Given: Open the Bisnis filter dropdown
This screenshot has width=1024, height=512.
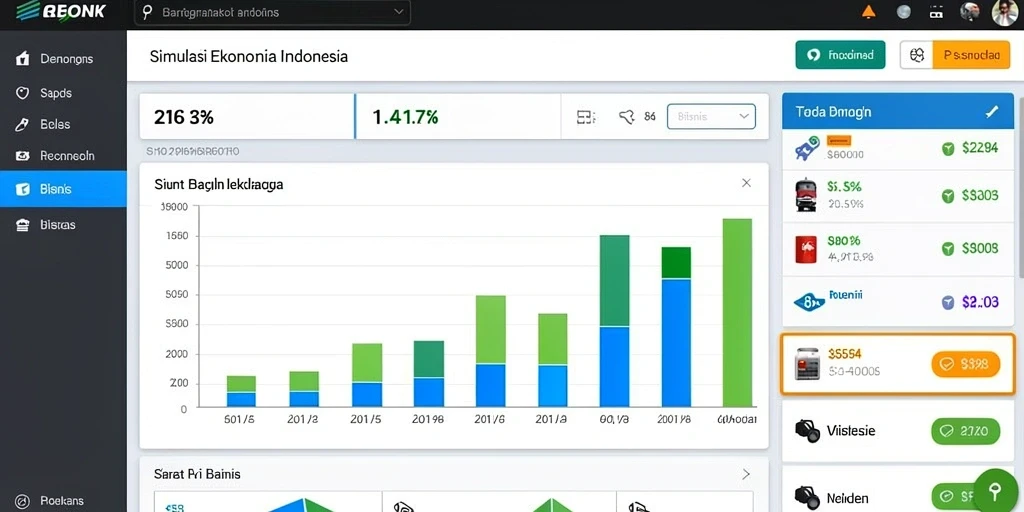Looking at the screenshot, I should click(x=711, y=117).
